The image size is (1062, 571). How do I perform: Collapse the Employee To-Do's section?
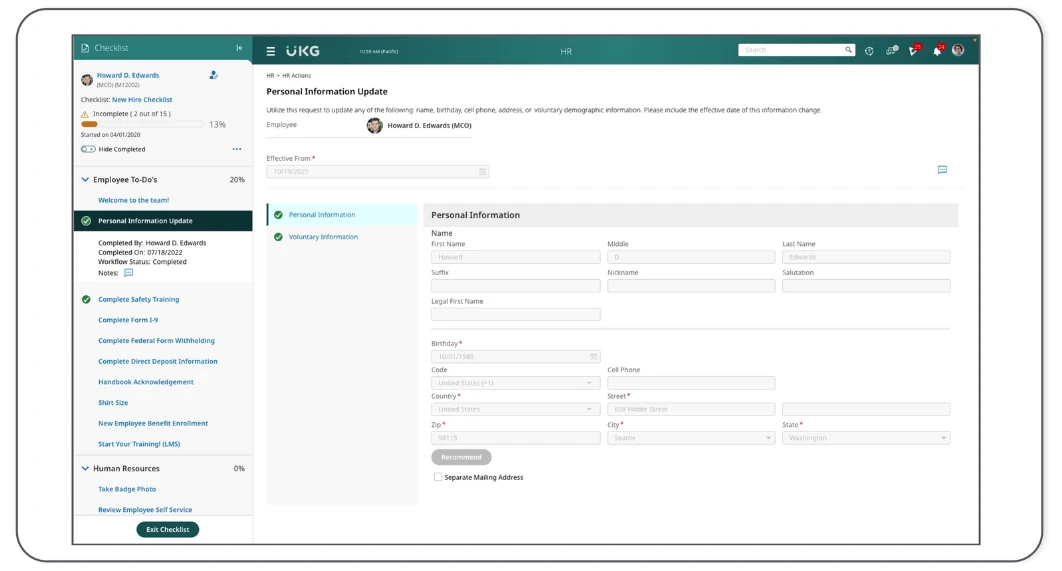(x=85, y=180)
